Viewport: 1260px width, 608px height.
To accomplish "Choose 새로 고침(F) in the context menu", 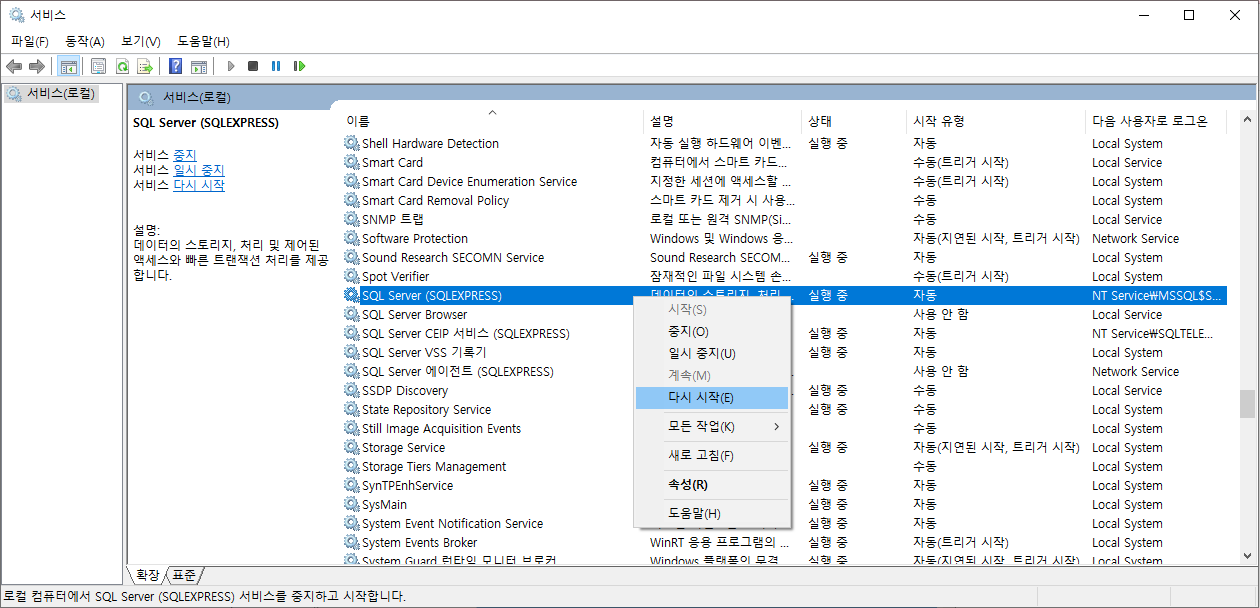I will (x=712, y=455).
